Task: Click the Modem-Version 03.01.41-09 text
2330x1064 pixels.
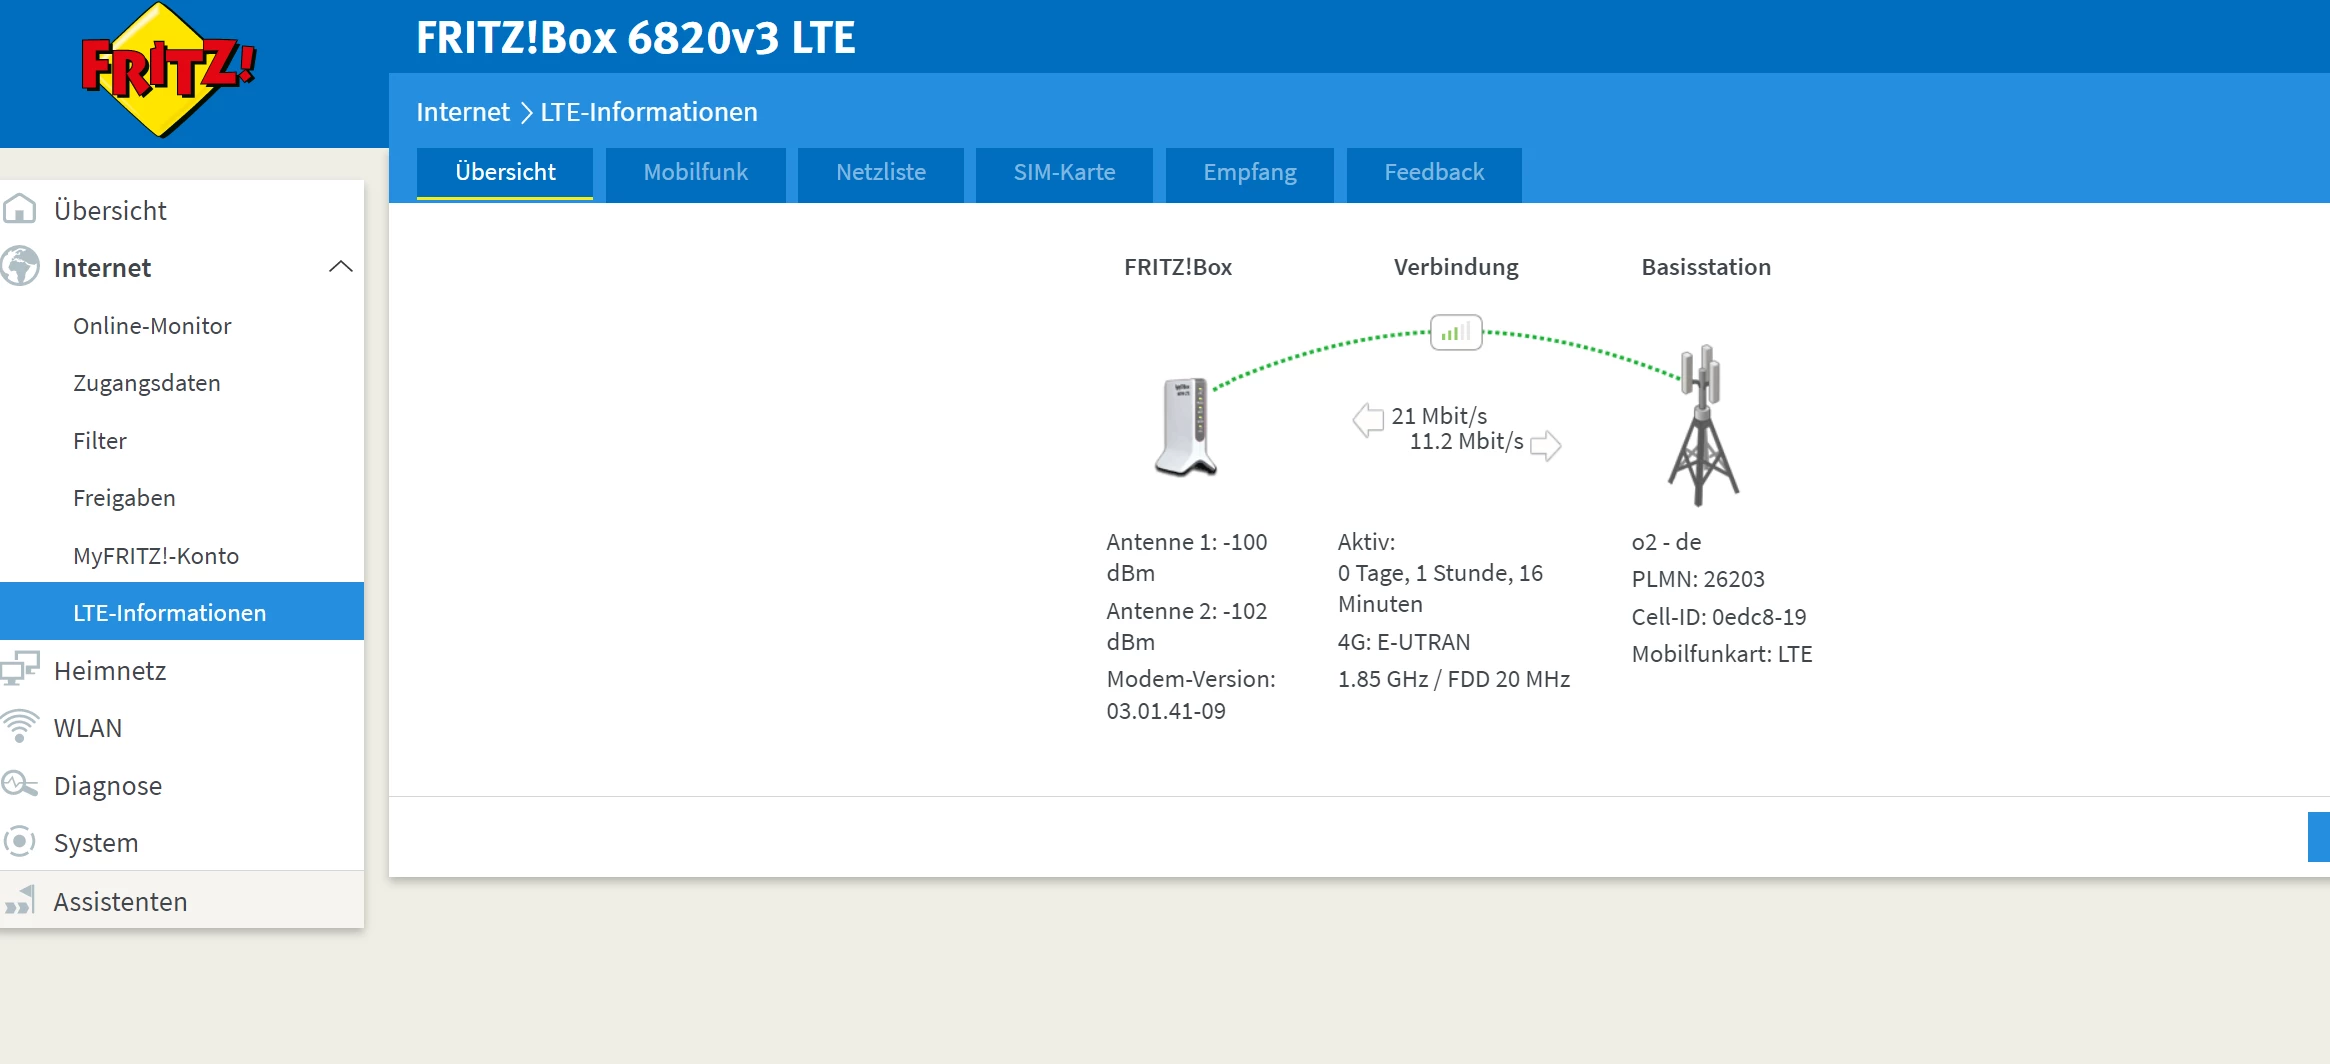Action: tap(1191, 695)
